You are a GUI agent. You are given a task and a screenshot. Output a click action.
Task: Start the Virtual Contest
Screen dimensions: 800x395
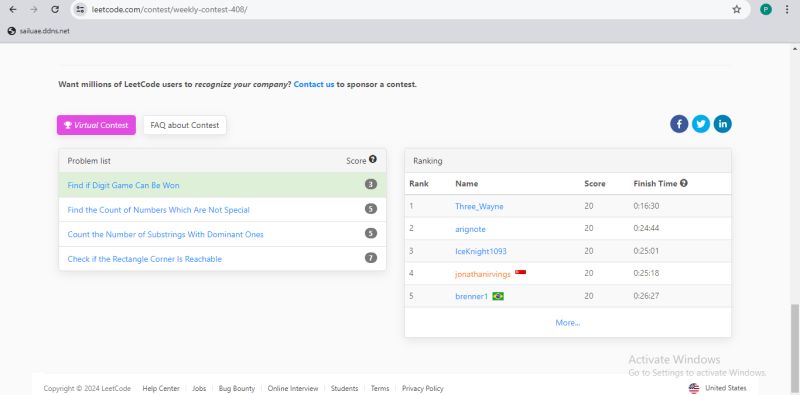point(96,125)
